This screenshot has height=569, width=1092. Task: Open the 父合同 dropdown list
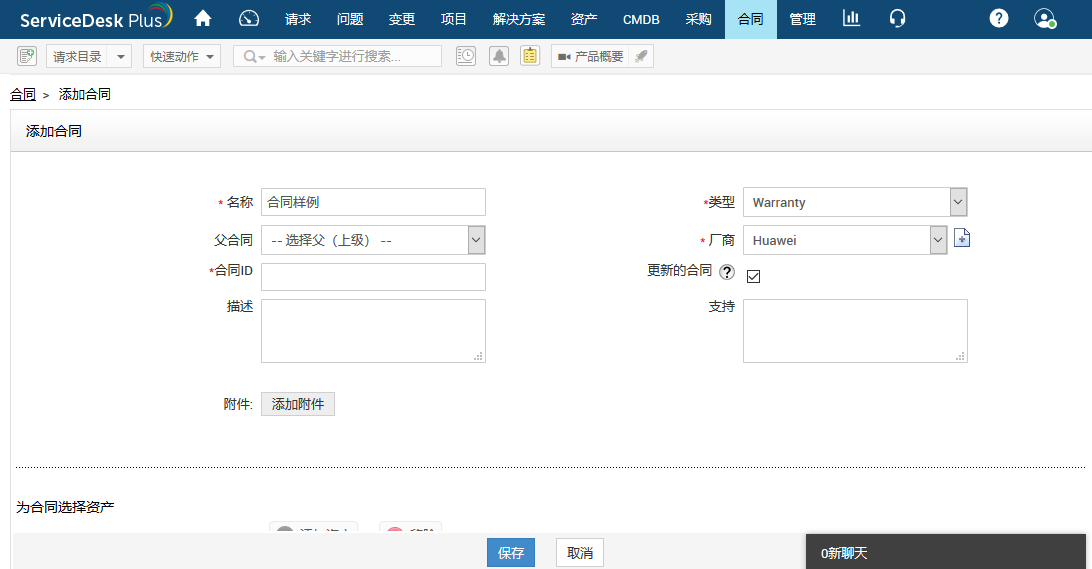pos(476,240)
